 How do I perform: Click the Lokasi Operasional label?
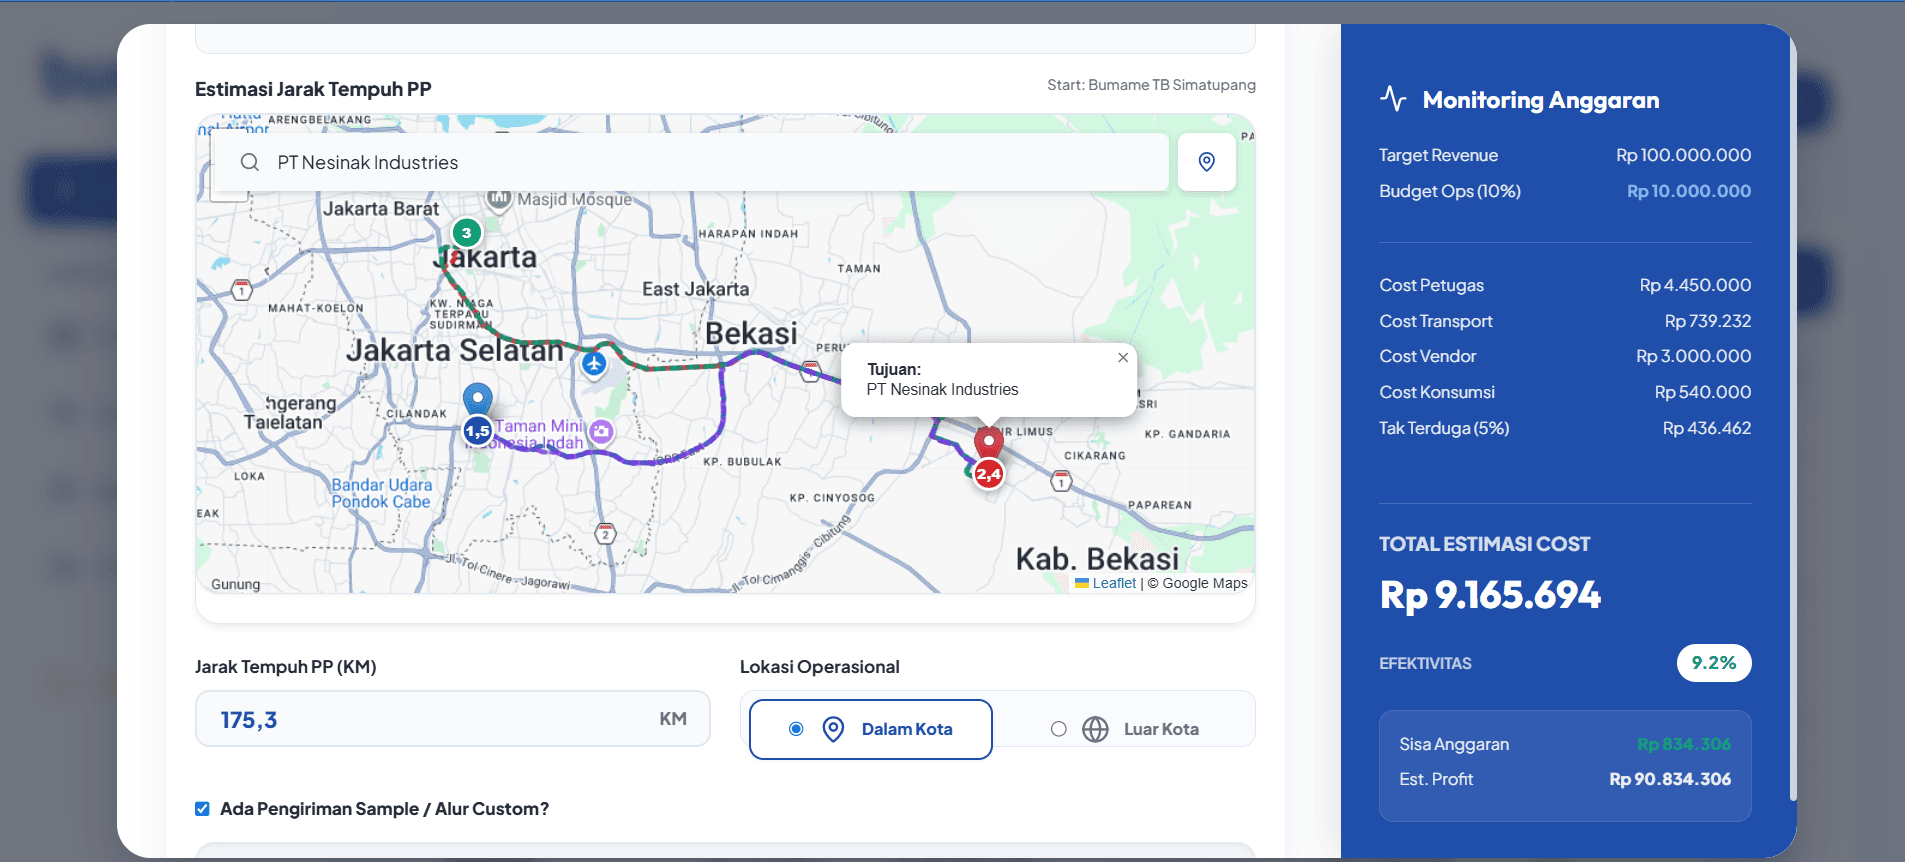(x=820, y=667)
